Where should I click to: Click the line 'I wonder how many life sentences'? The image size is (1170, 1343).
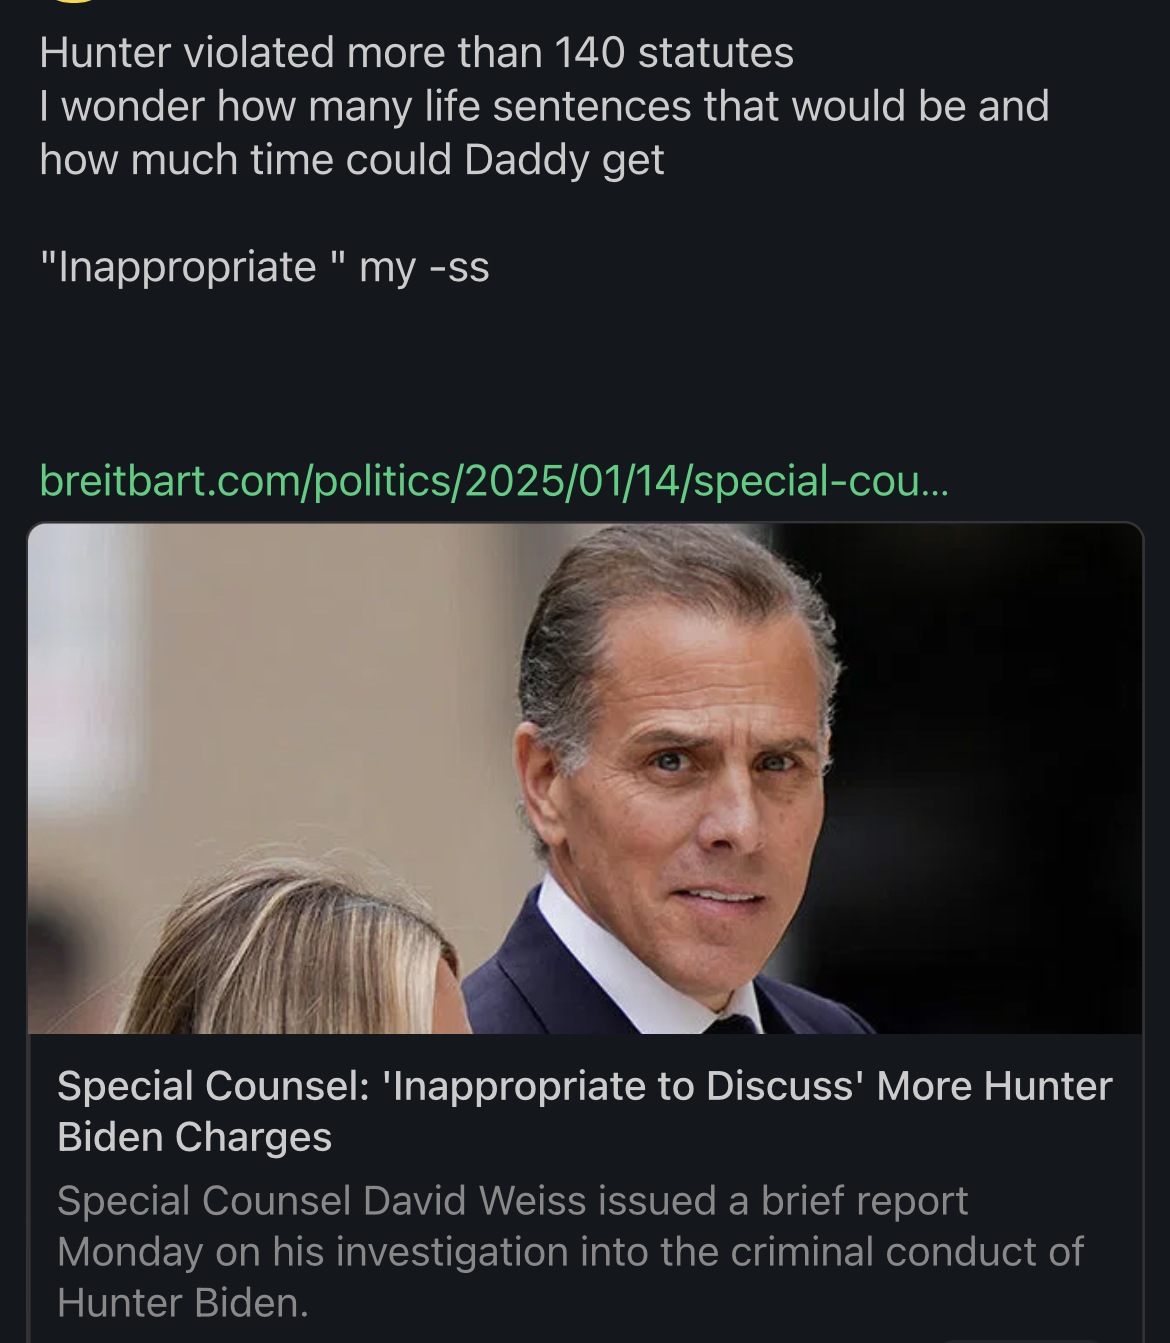pos(544,106)
